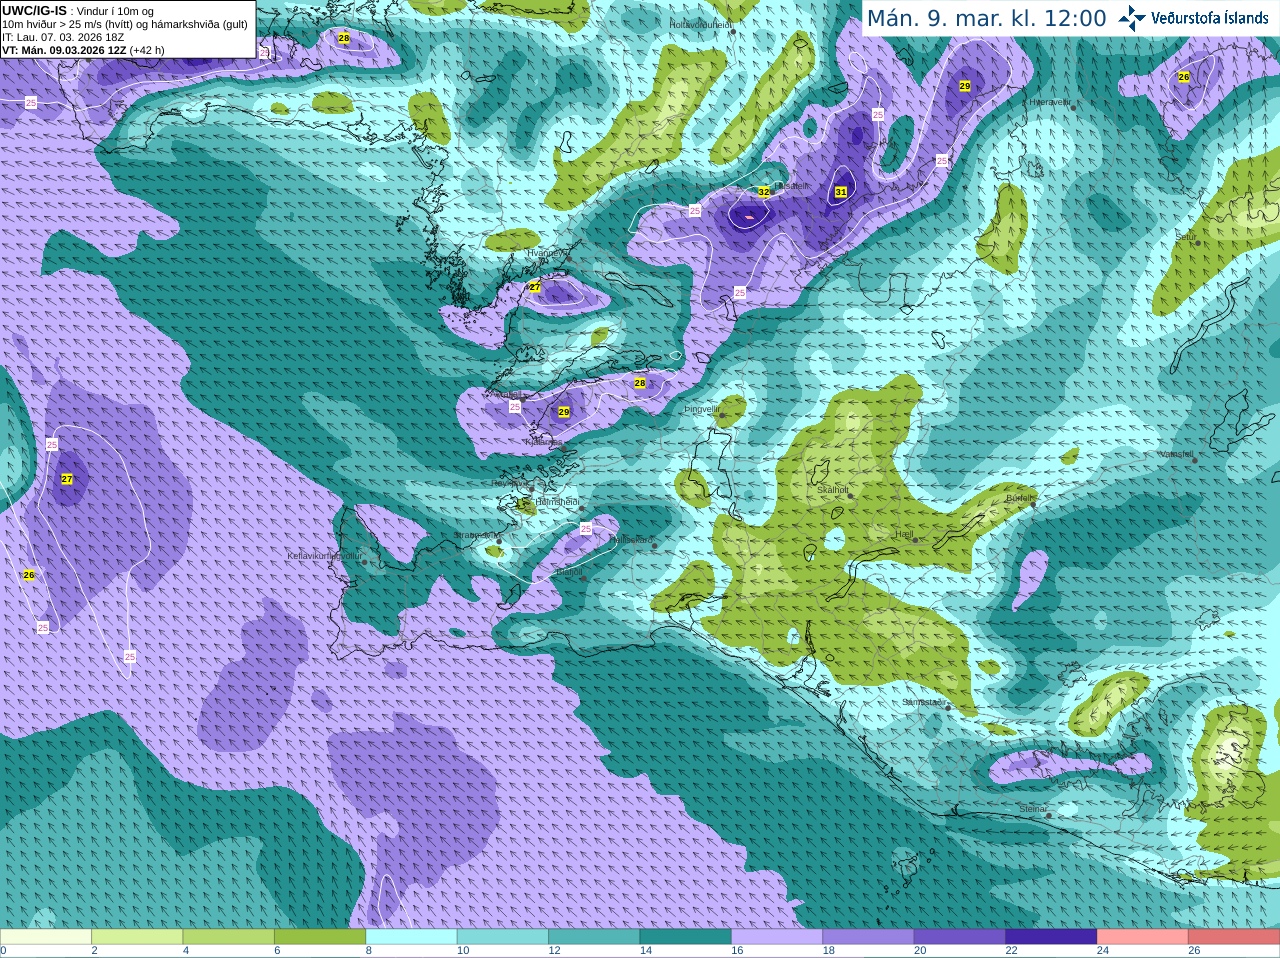Click the Keflavíkurflugvöllur station label

point(324,556)
